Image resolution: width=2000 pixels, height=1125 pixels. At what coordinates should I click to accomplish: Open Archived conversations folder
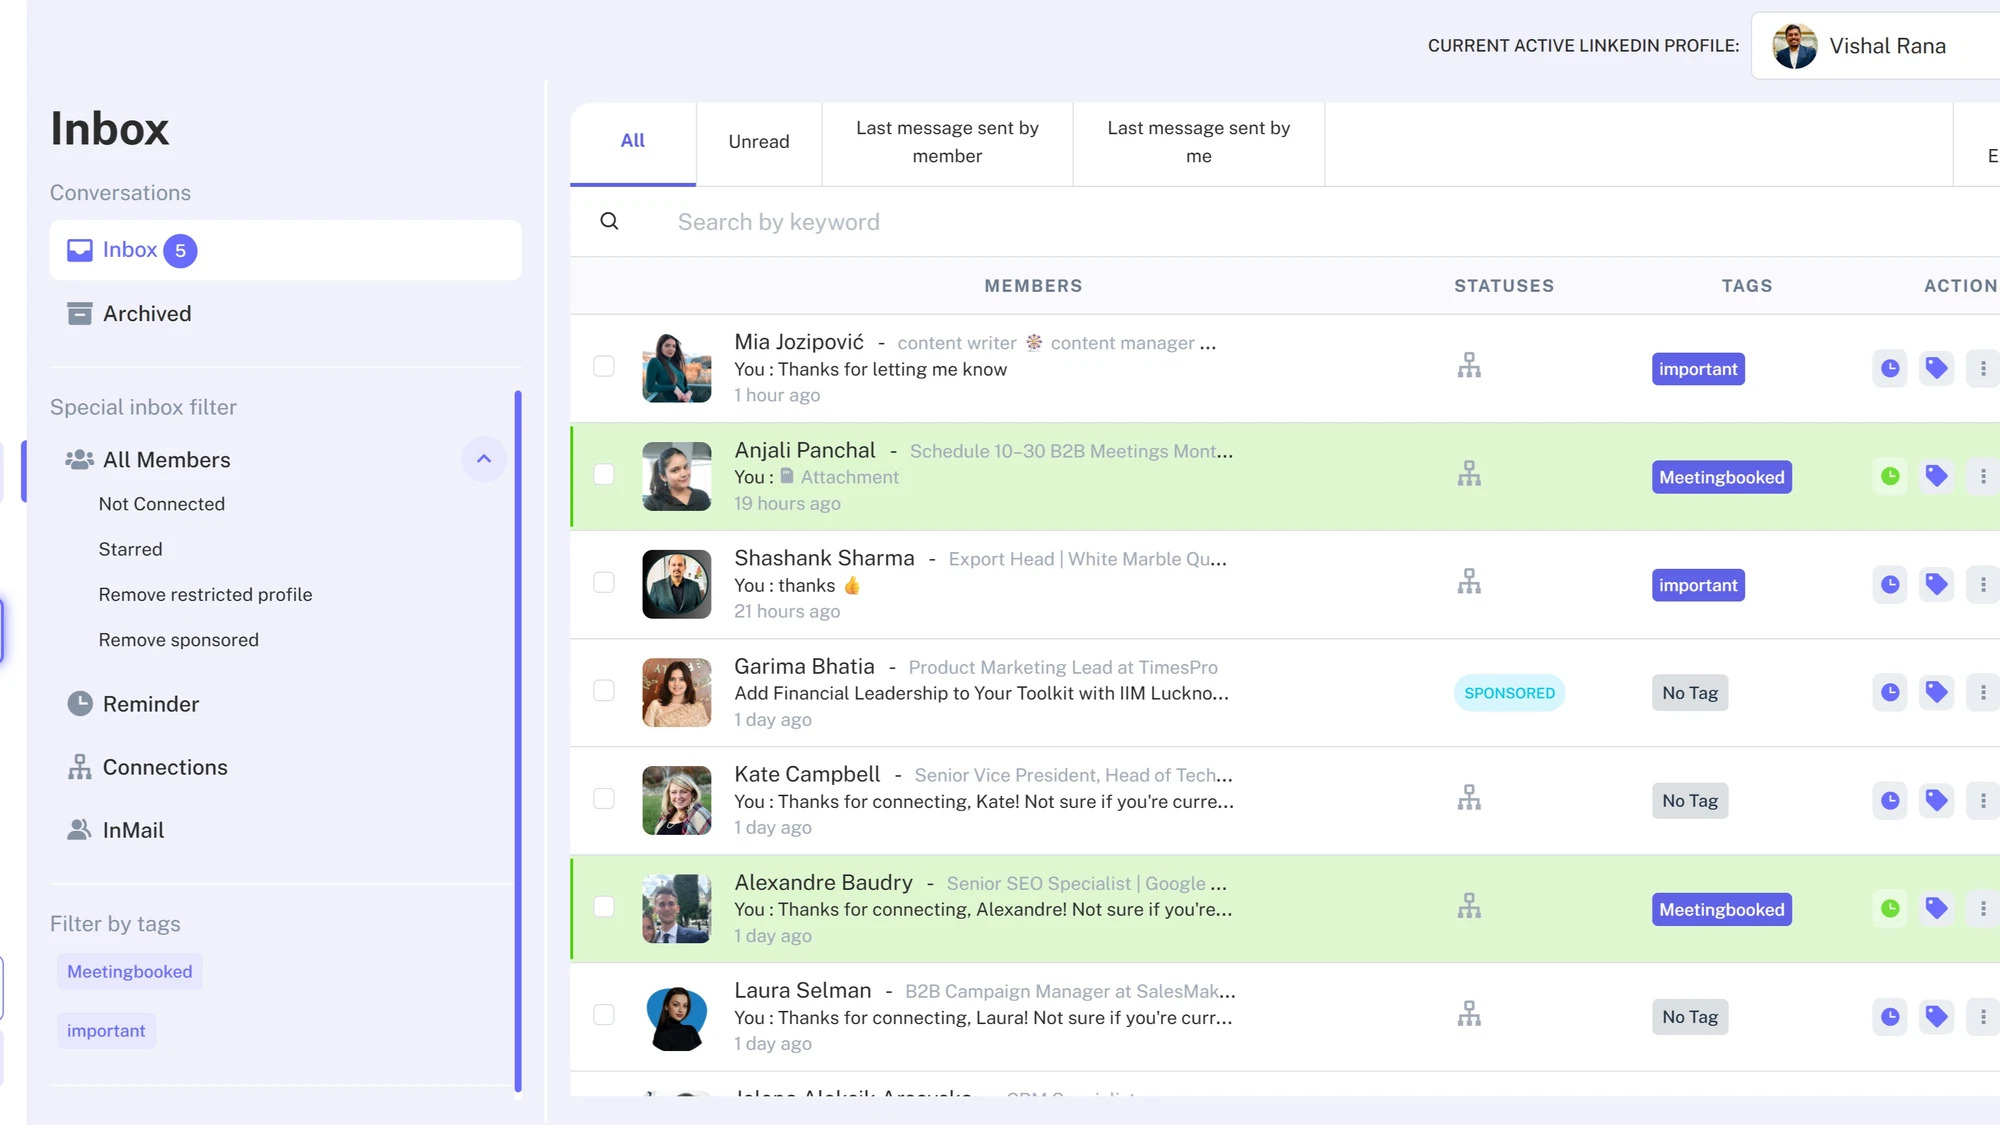coord(146,314)
